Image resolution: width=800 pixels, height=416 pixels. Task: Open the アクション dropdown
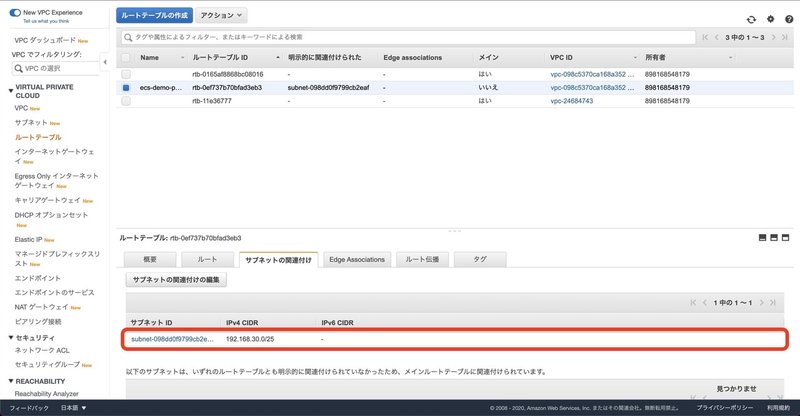click(221, 15)
